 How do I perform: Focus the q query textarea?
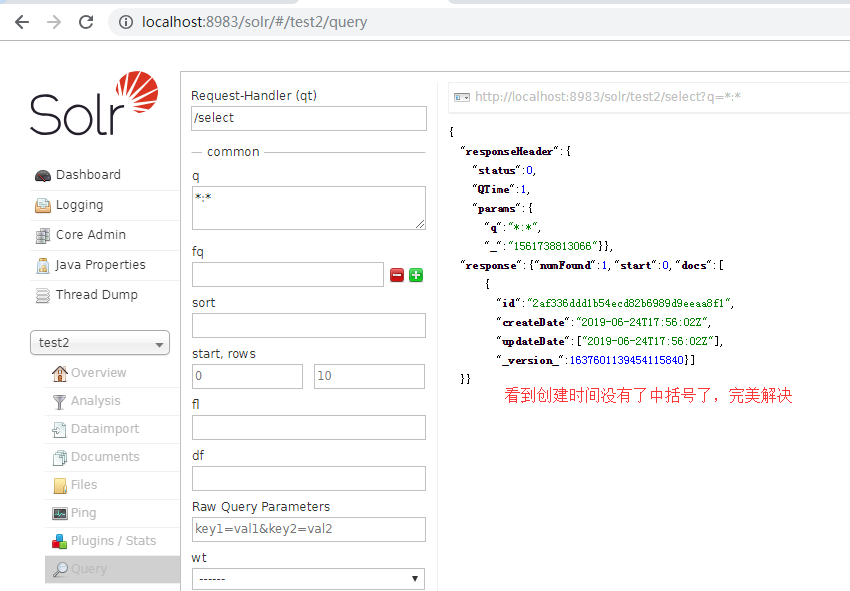[x=309, y=208]
